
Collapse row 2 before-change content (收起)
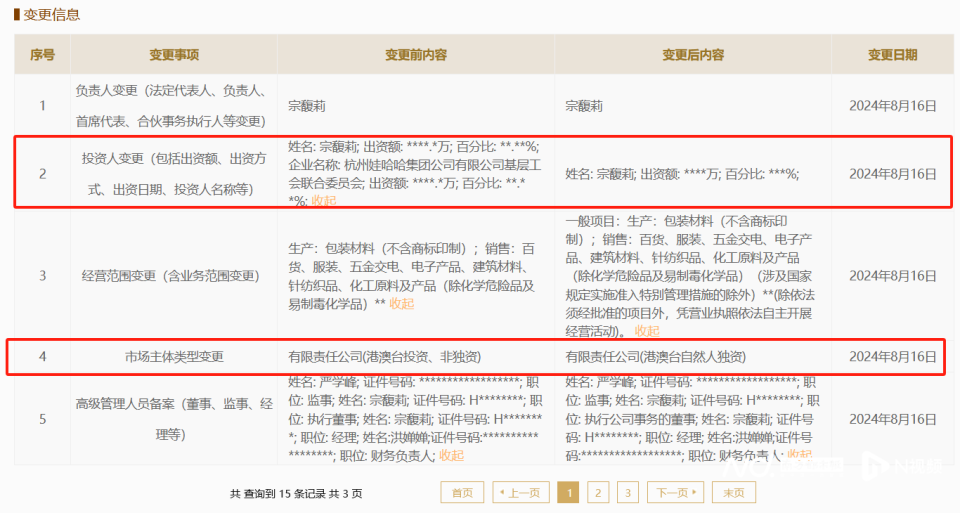pos(324,201)
